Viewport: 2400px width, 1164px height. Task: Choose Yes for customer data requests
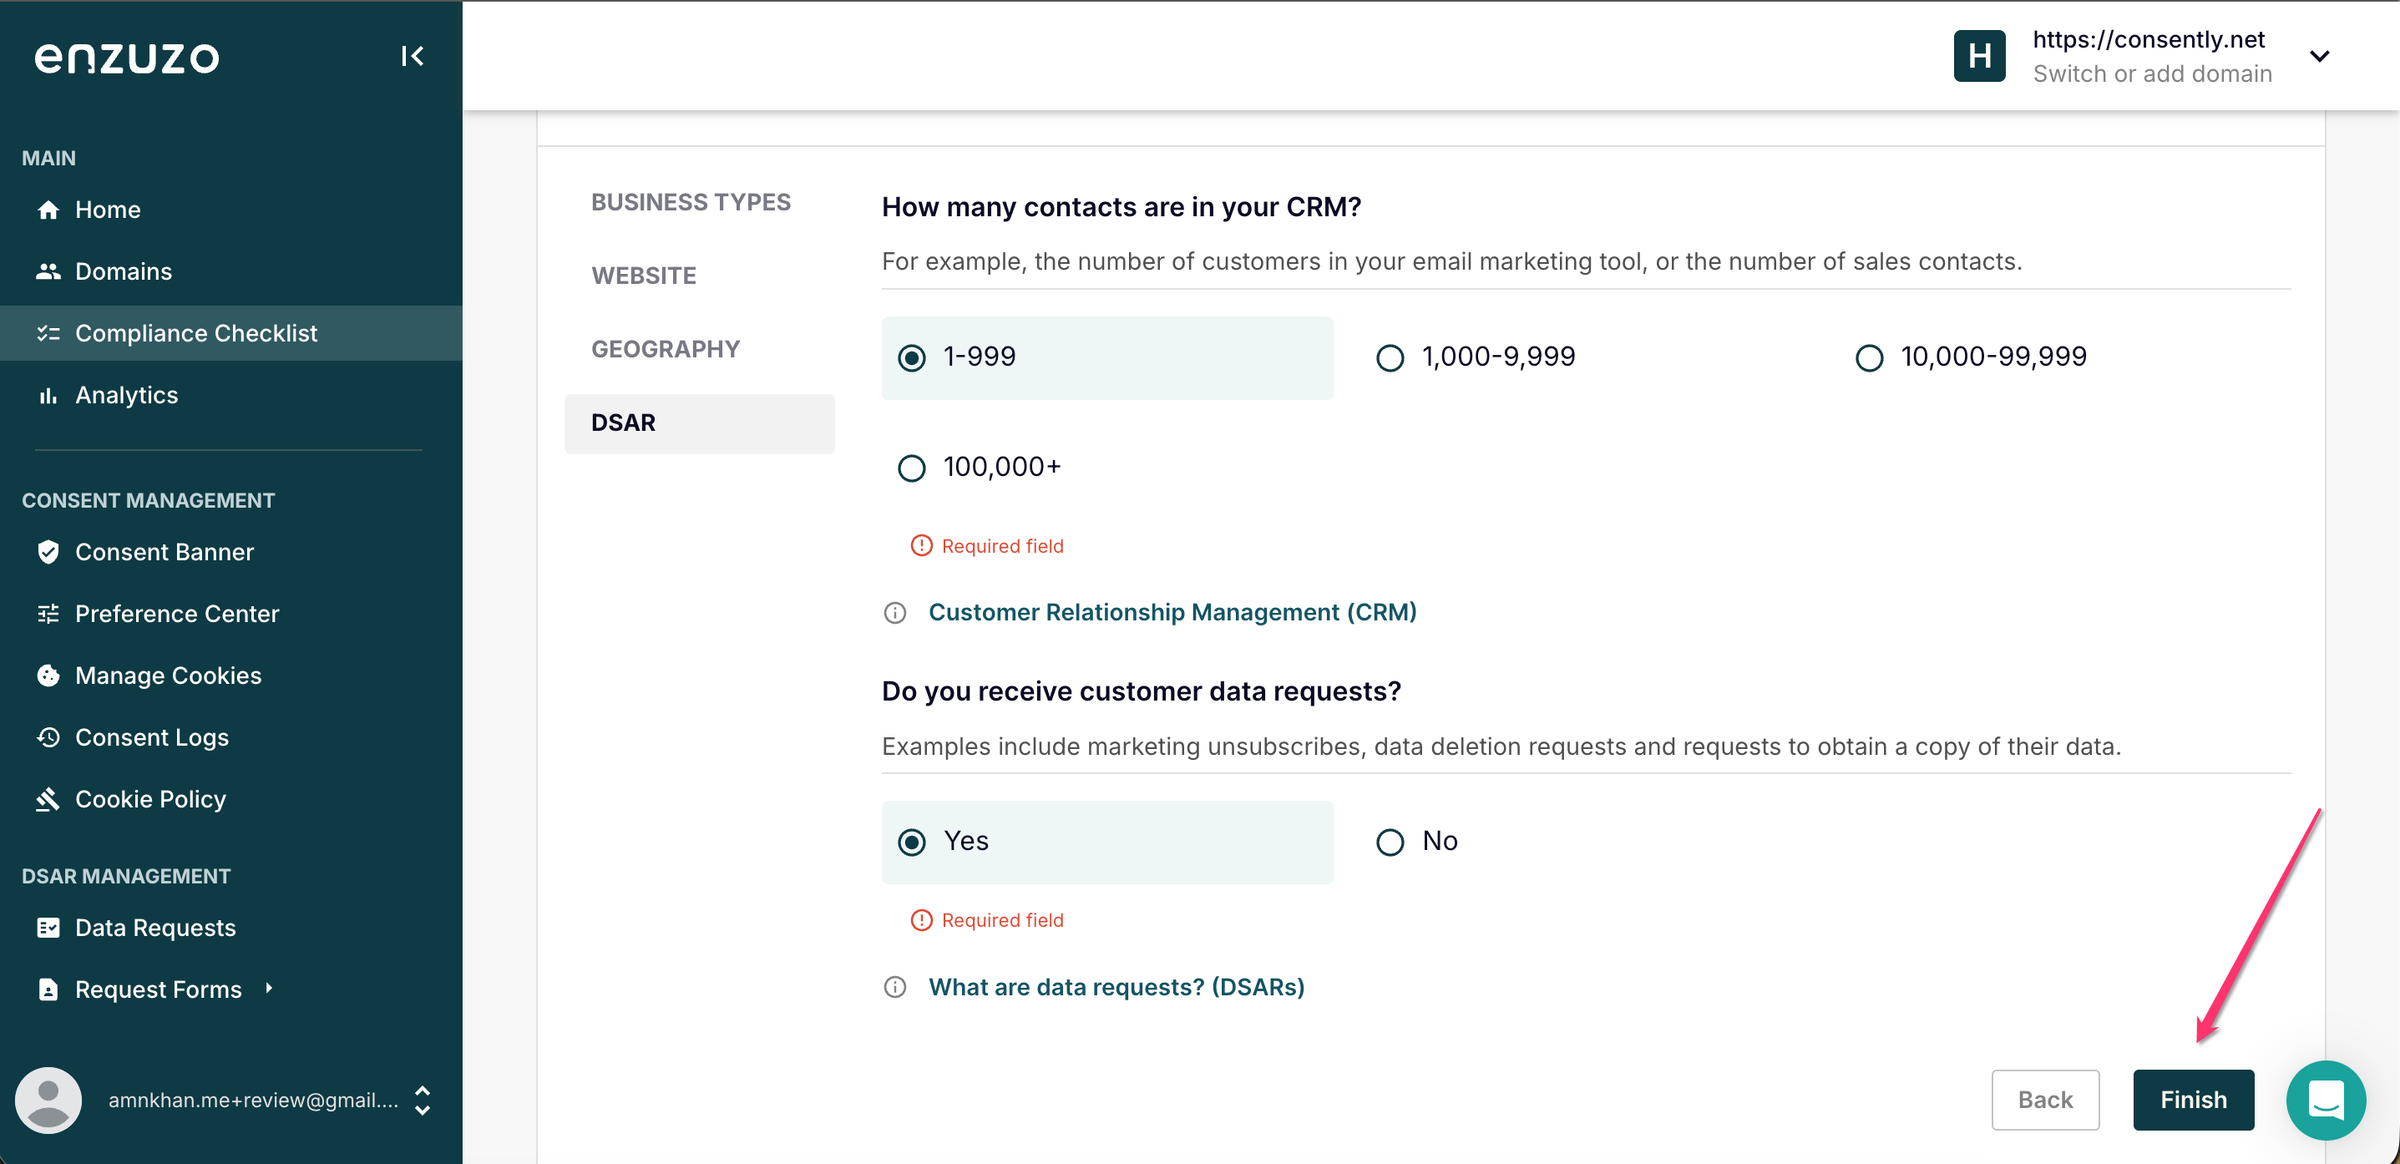(1107, 842)
